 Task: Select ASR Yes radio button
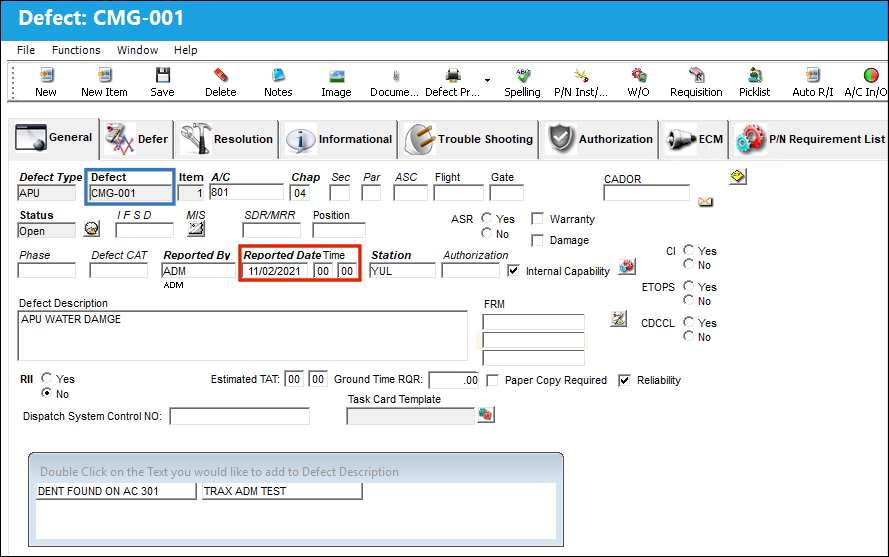pyautogui.click(x=486, y=218)
